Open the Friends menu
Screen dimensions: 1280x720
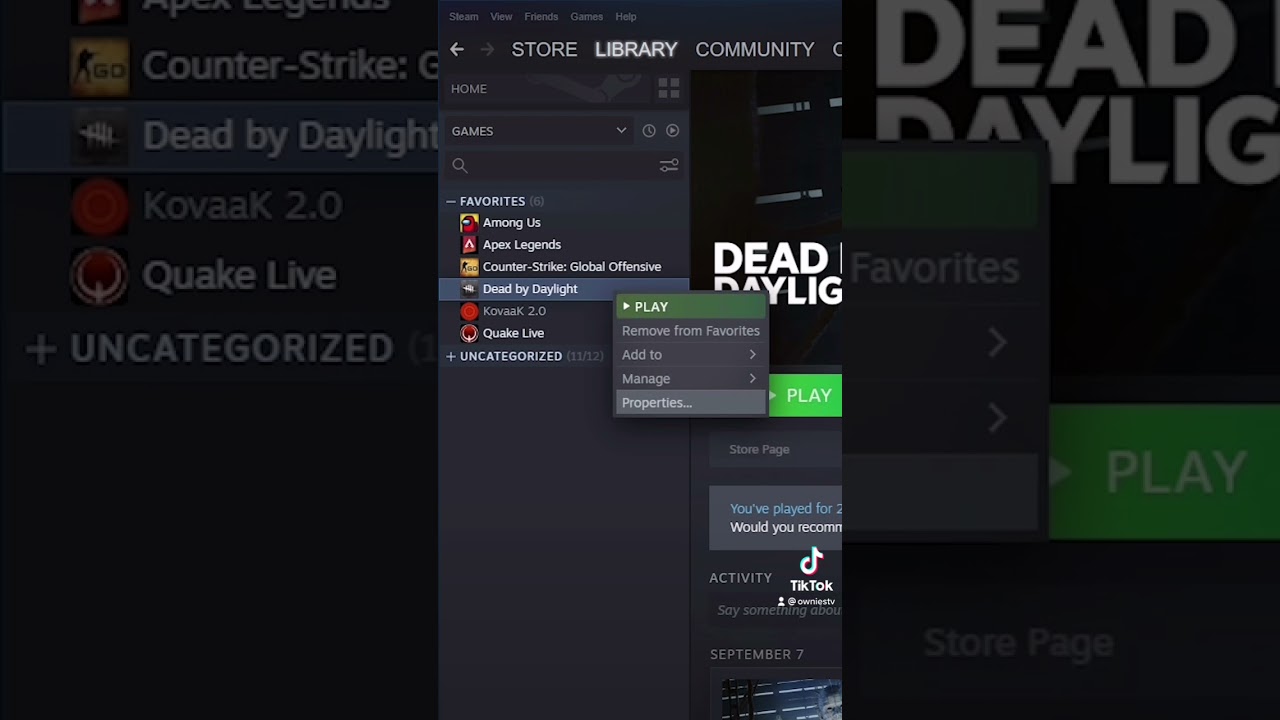tap(541, 17)
